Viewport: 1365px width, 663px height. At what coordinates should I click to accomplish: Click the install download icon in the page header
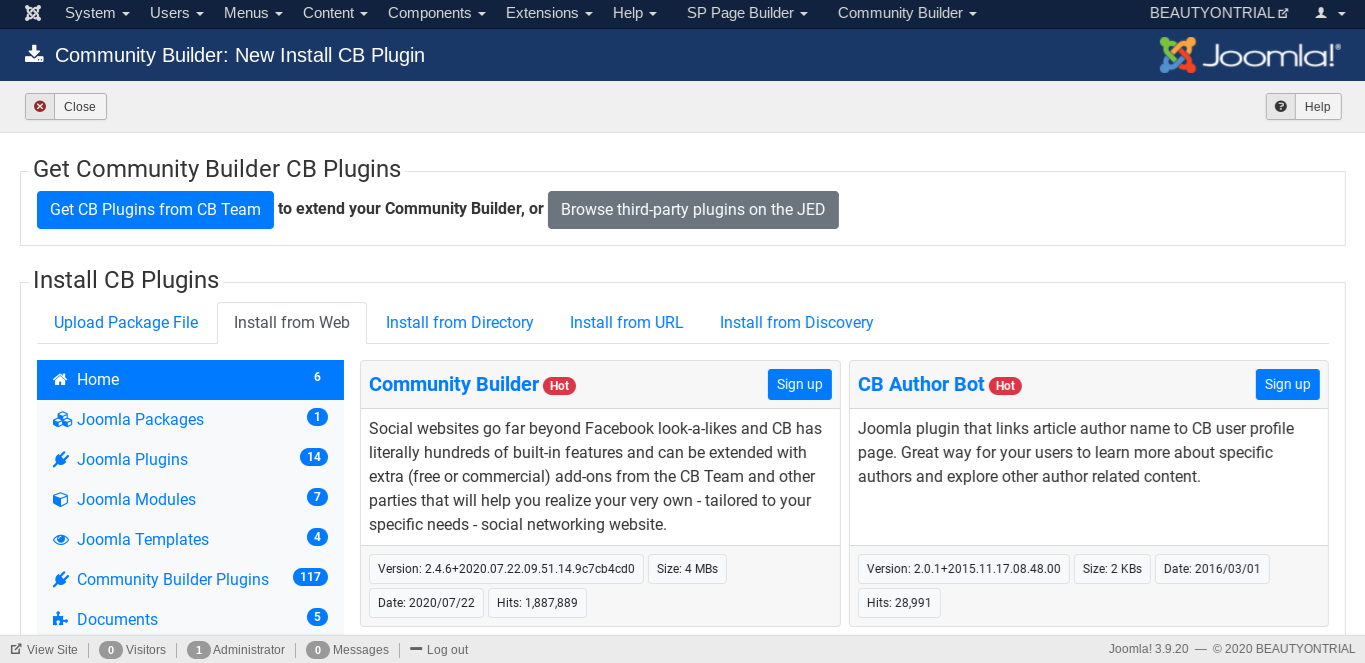tap(35, 54)
